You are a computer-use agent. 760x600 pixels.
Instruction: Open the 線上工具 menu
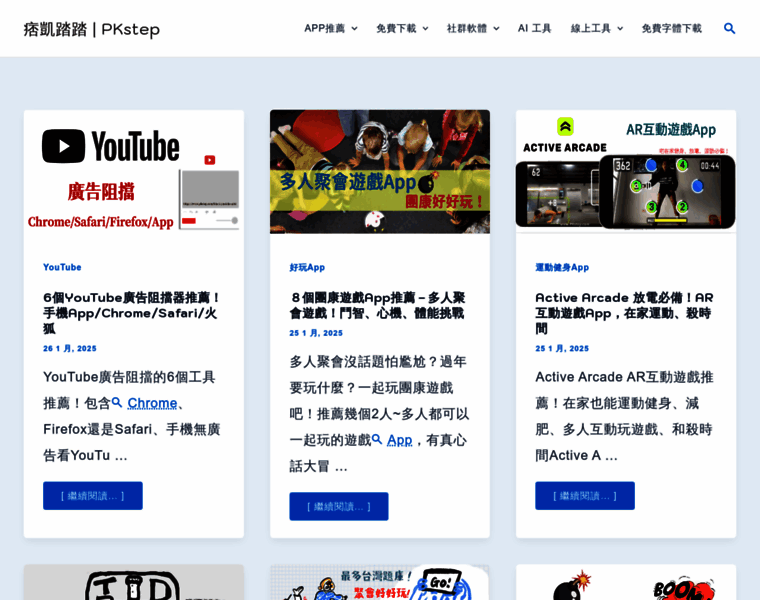(591, 29)
